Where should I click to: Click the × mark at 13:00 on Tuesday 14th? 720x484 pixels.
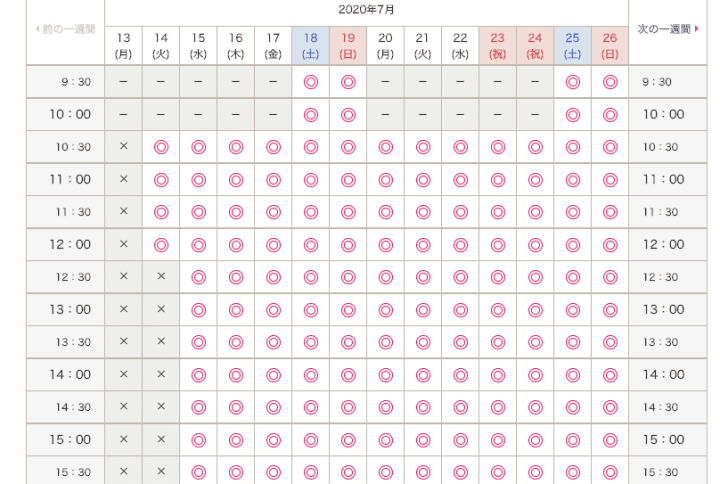161,309
